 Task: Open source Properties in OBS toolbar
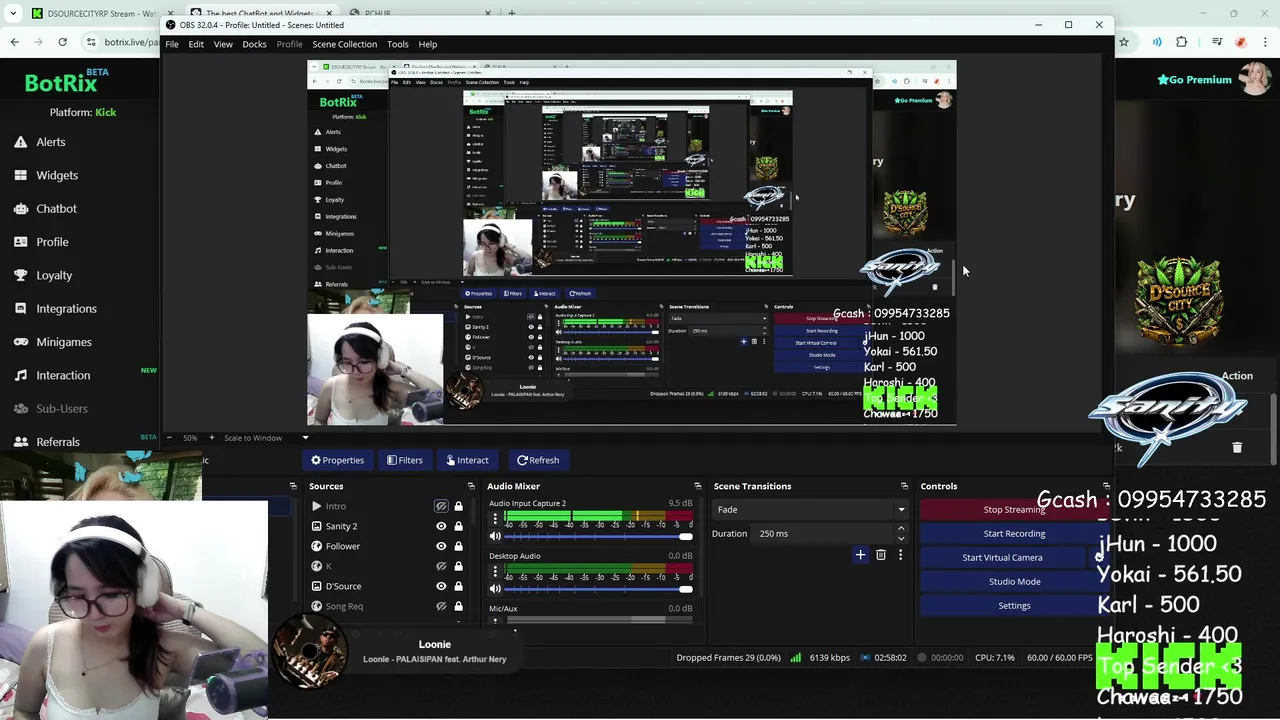tap(337, 460)
